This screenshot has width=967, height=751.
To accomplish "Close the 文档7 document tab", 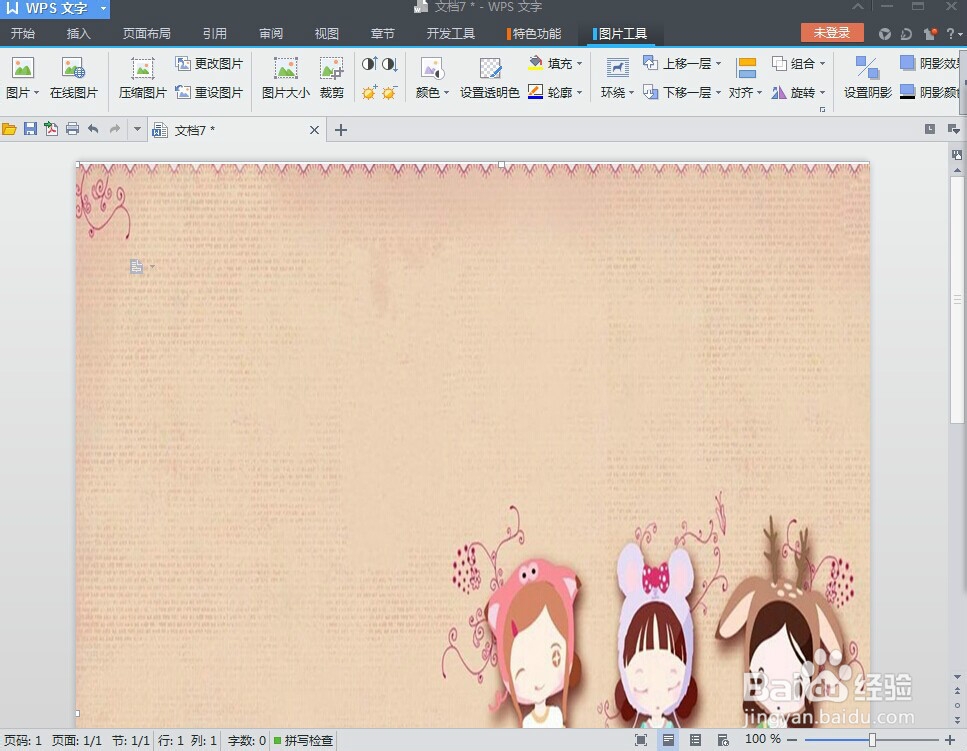I will pyautogui.click(x=314, y=130).
